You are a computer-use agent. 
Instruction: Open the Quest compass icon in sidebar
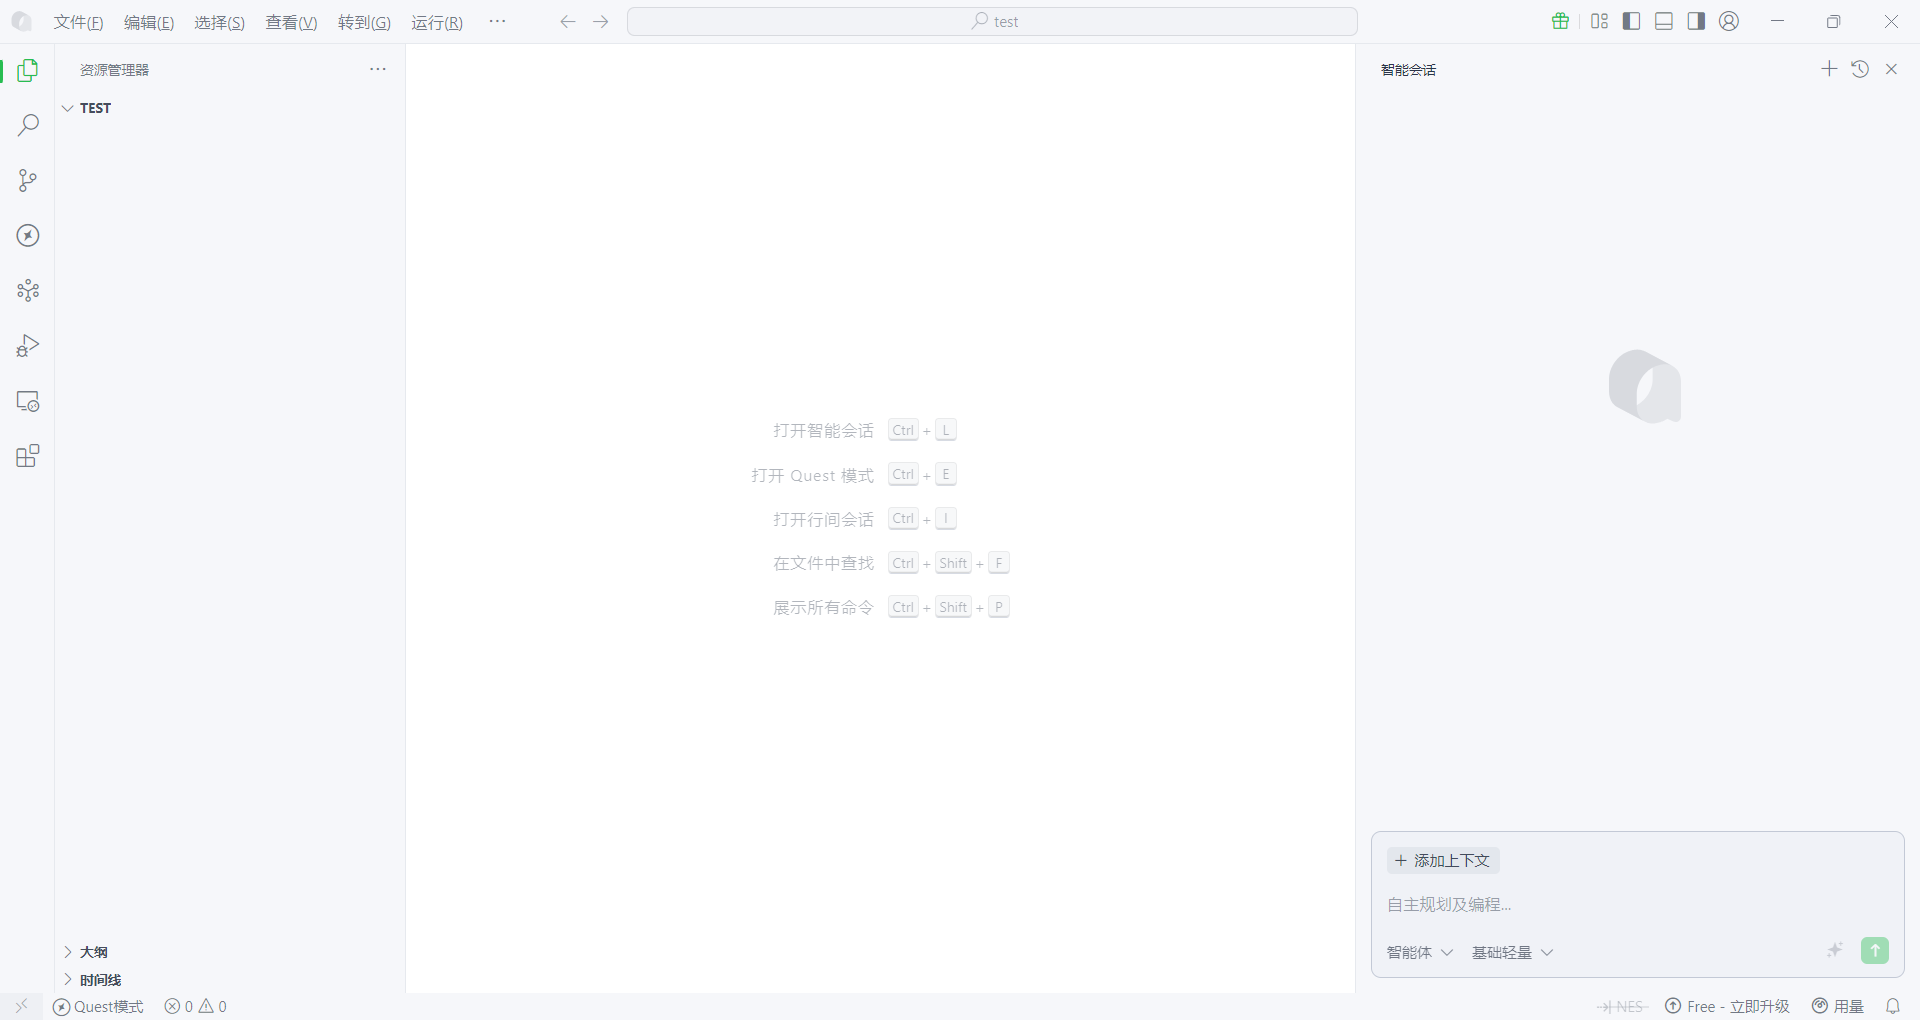point(28,235)
